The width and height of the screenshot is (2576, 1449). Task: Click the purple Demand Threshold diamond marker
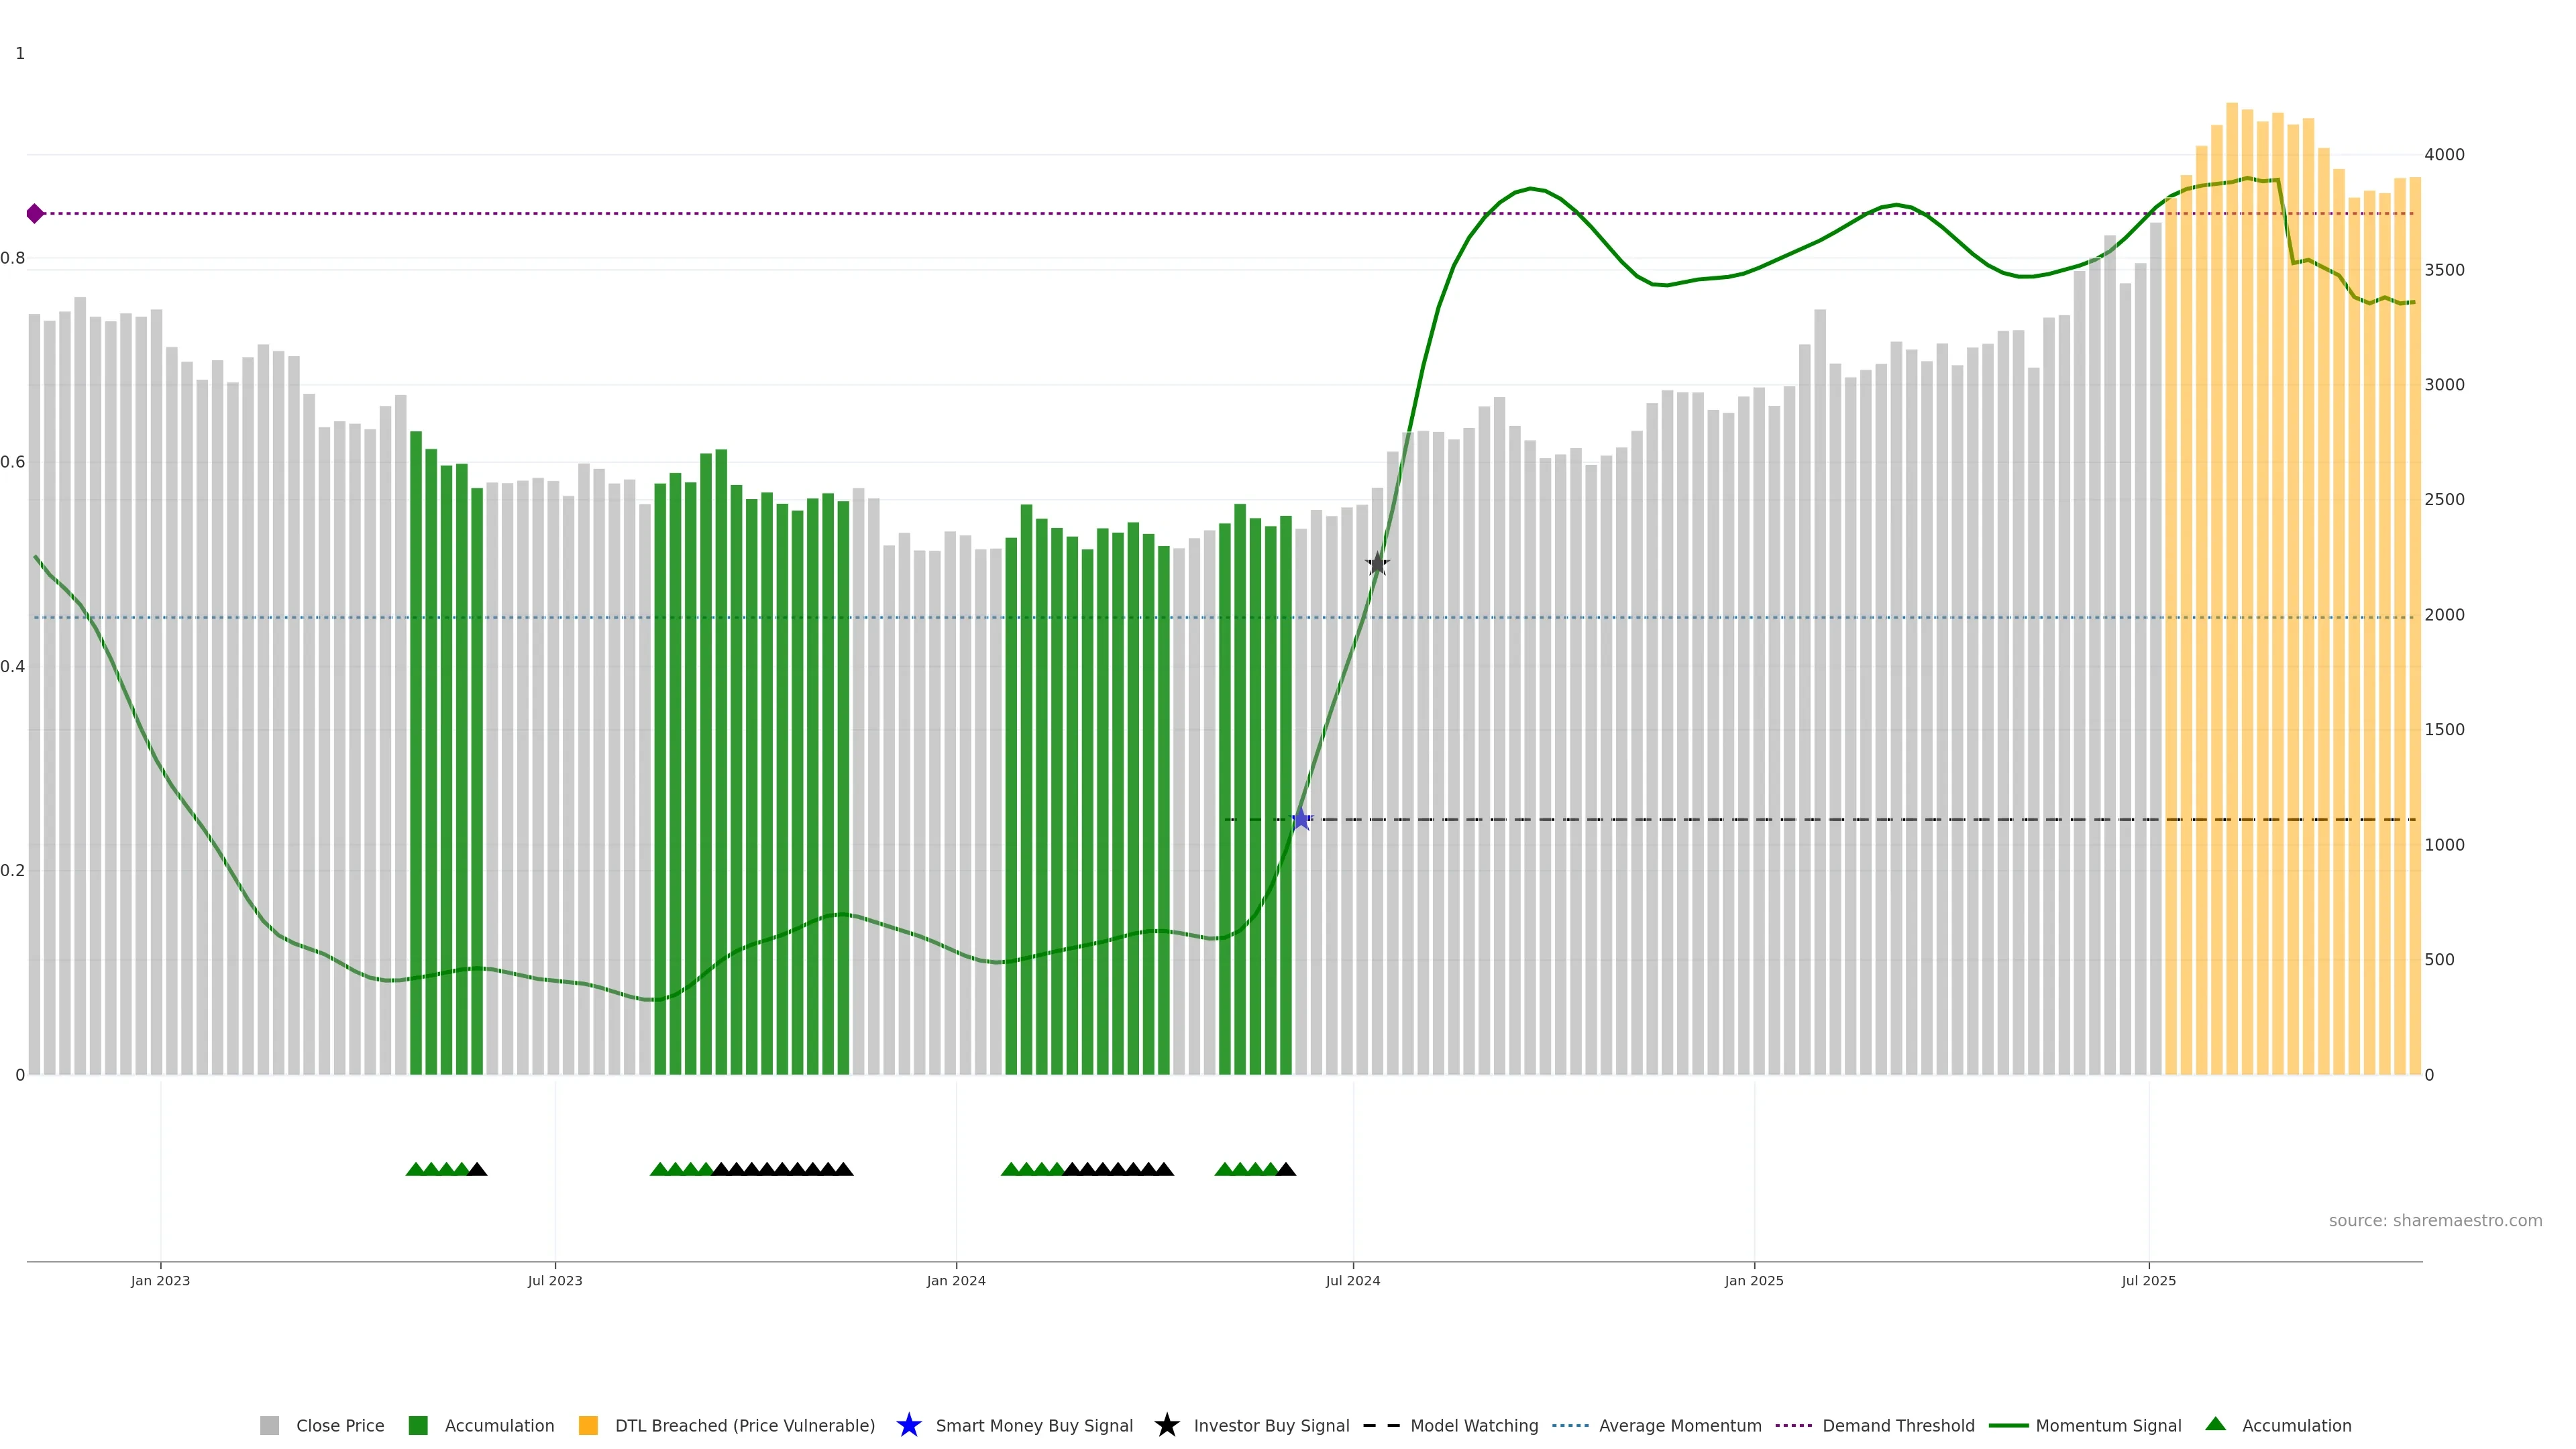coord(35,213)
